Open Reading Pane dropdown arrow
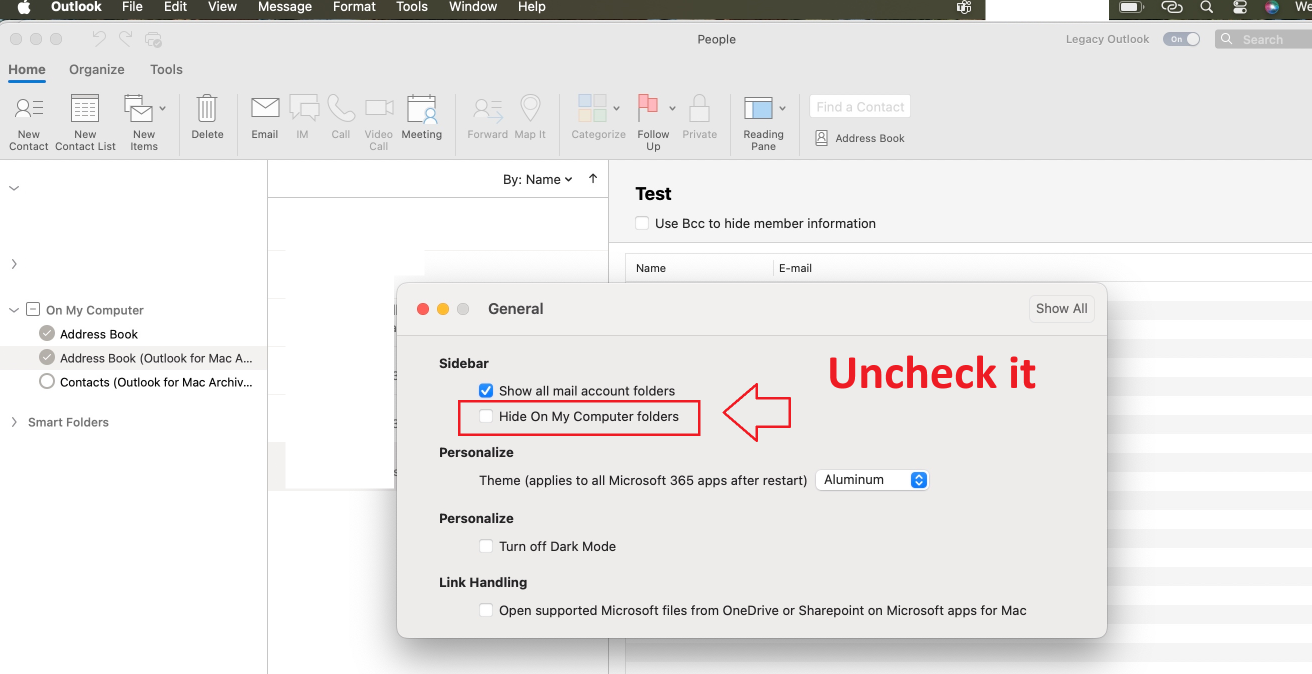The width and height of the screenshot is (1312, 674). (782, 107)
